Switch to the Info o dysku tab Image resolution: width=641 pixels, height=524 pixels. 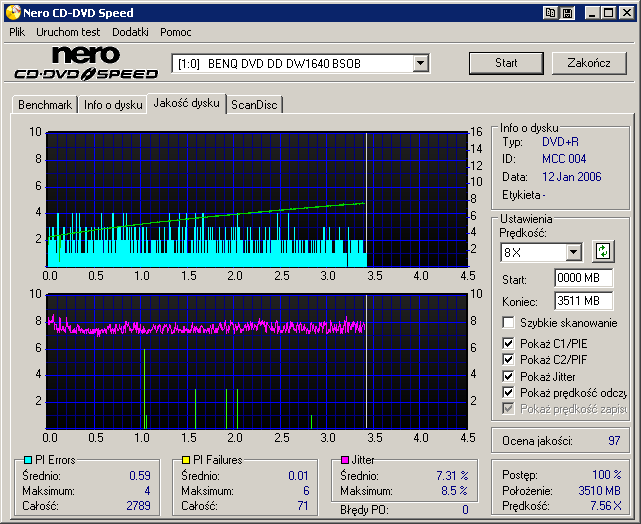point(113,105)
